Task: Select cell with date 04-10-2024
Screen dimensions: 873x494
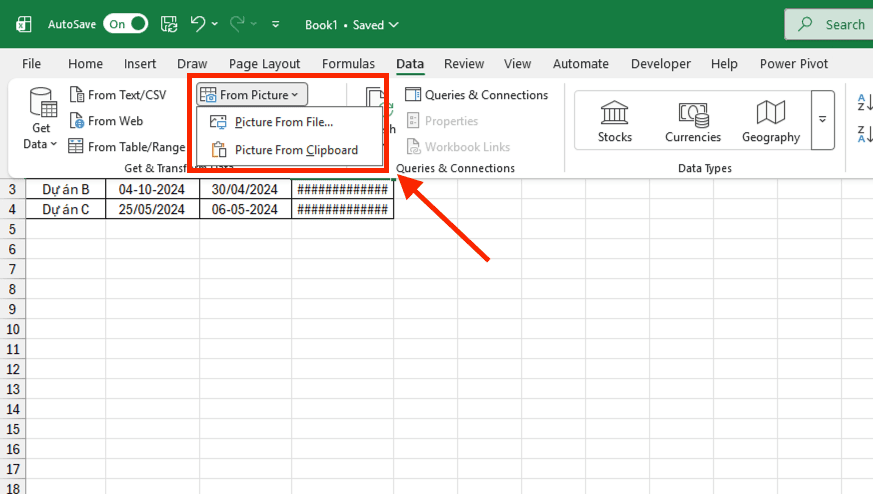Action: point(152,189)
